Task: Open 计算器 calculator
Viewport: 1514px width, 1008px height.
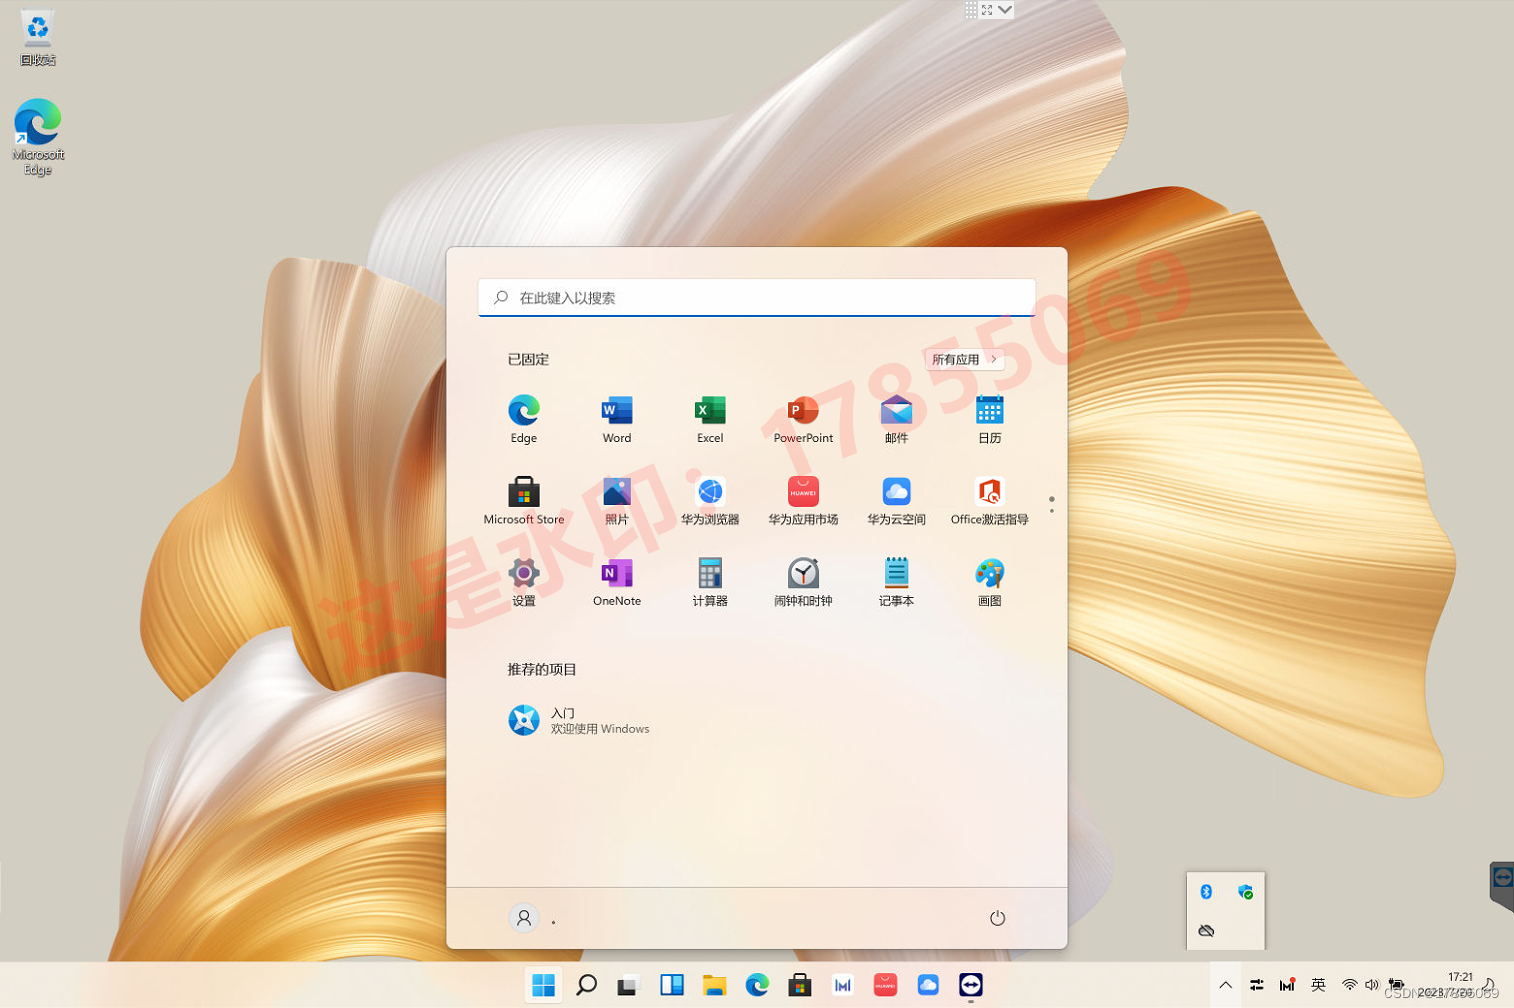Action: [x=709, y=583]
